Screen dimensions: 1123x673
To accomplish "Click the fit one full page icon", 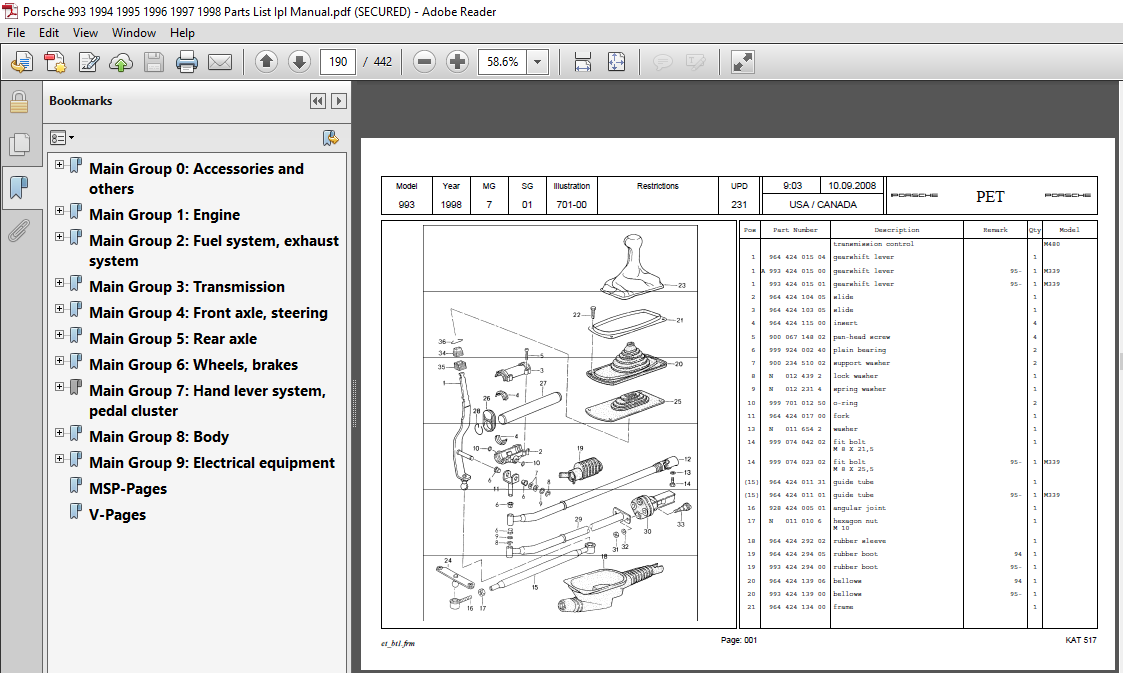I will pos(616,62).
